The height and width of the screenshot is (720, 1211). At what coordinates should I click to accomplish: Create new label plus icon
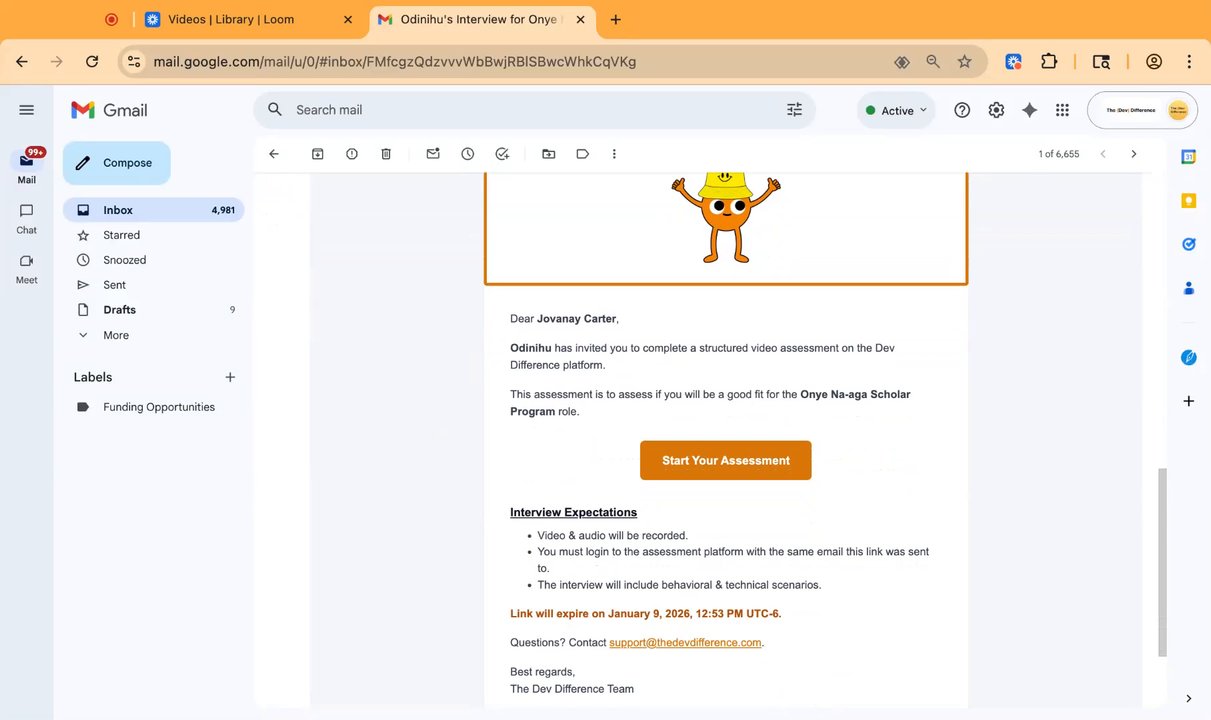[x=230, y=377]
